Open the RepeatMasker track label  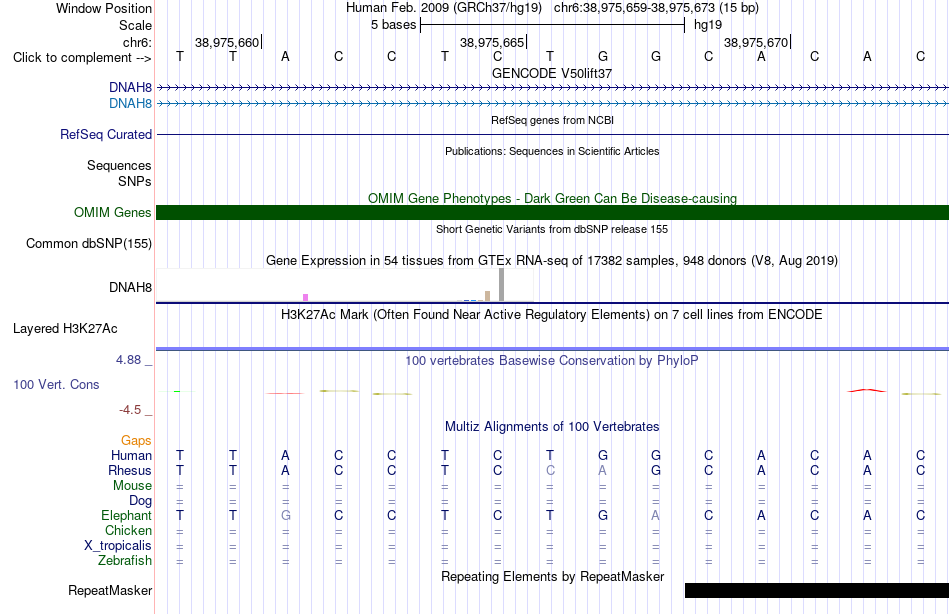coord(110,590)
